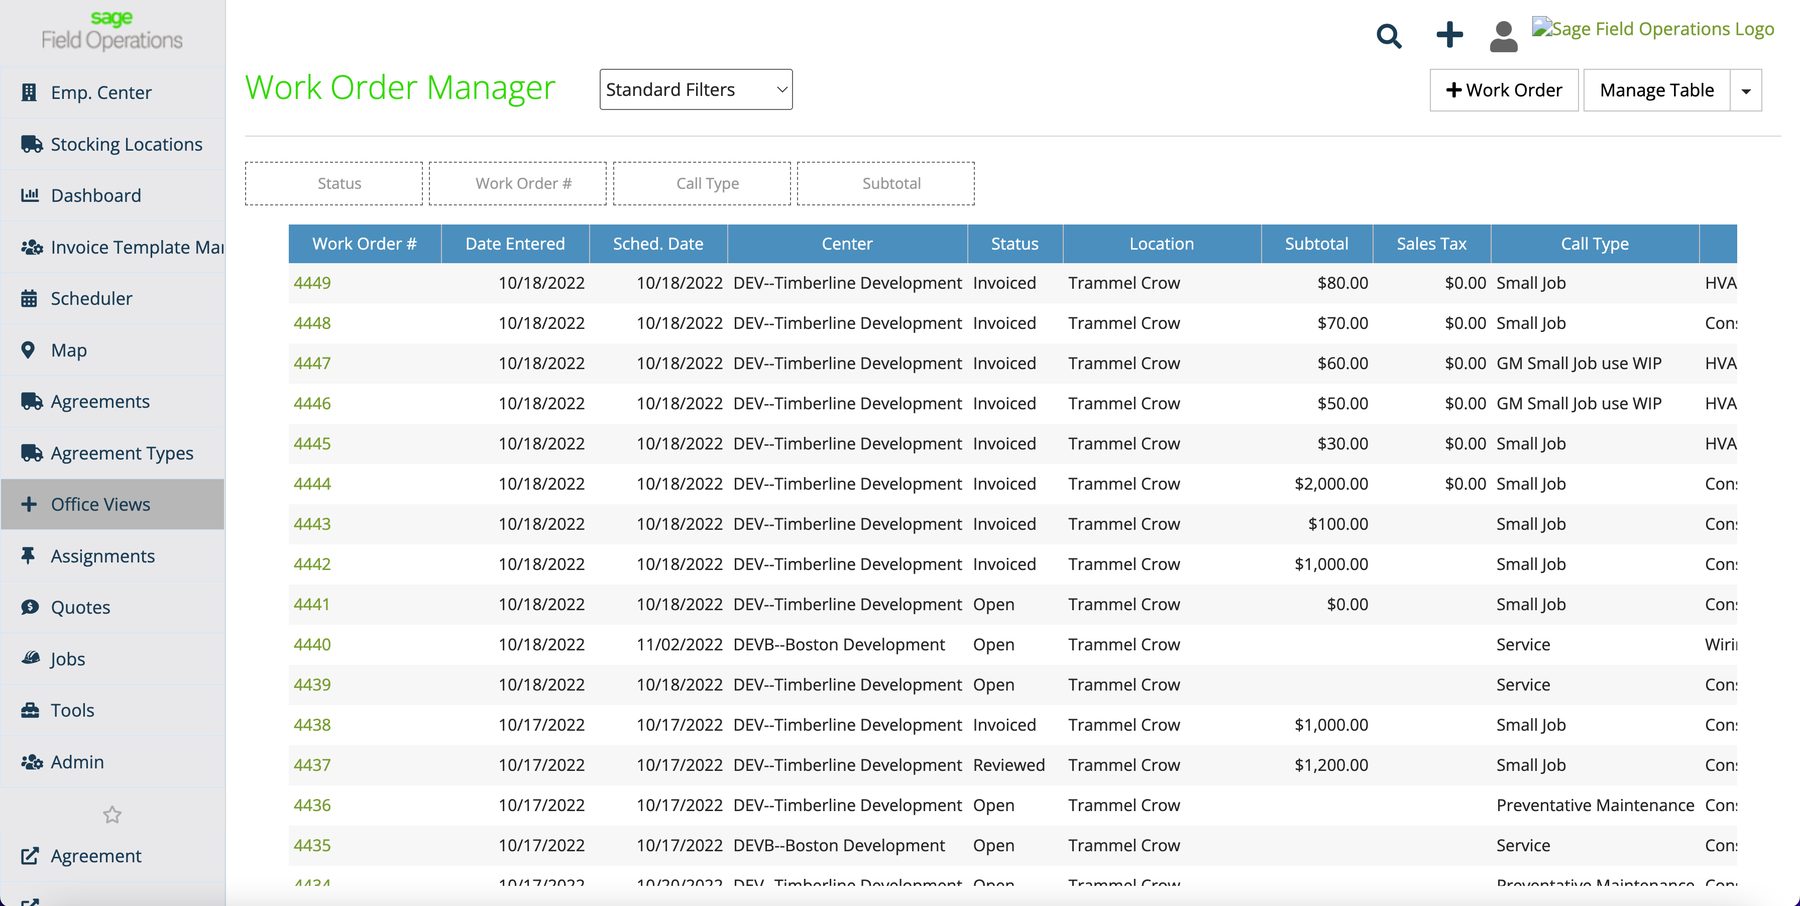Click the add Work Order button

tap(1504, 90)
